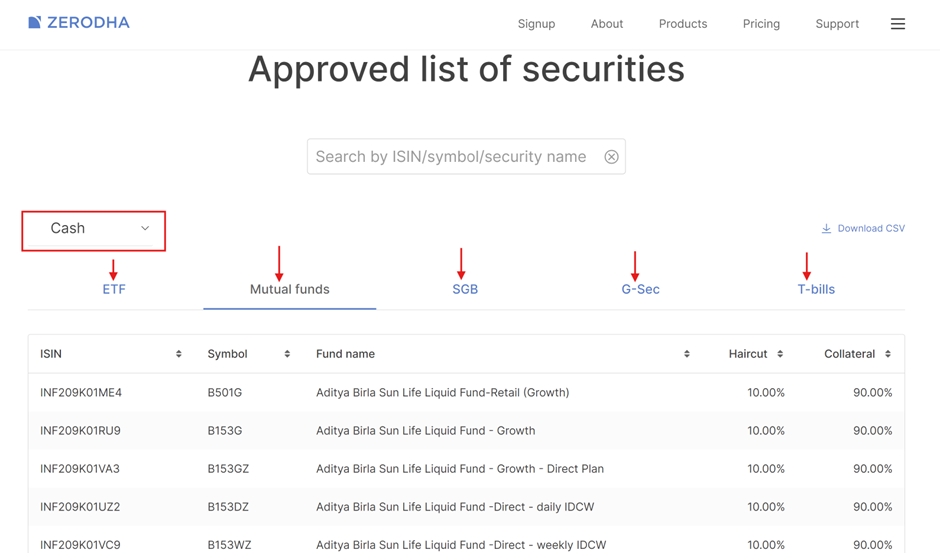Click the Symbol column header label
This screenshot has height=553, width=940.
(x=227, y=354)
